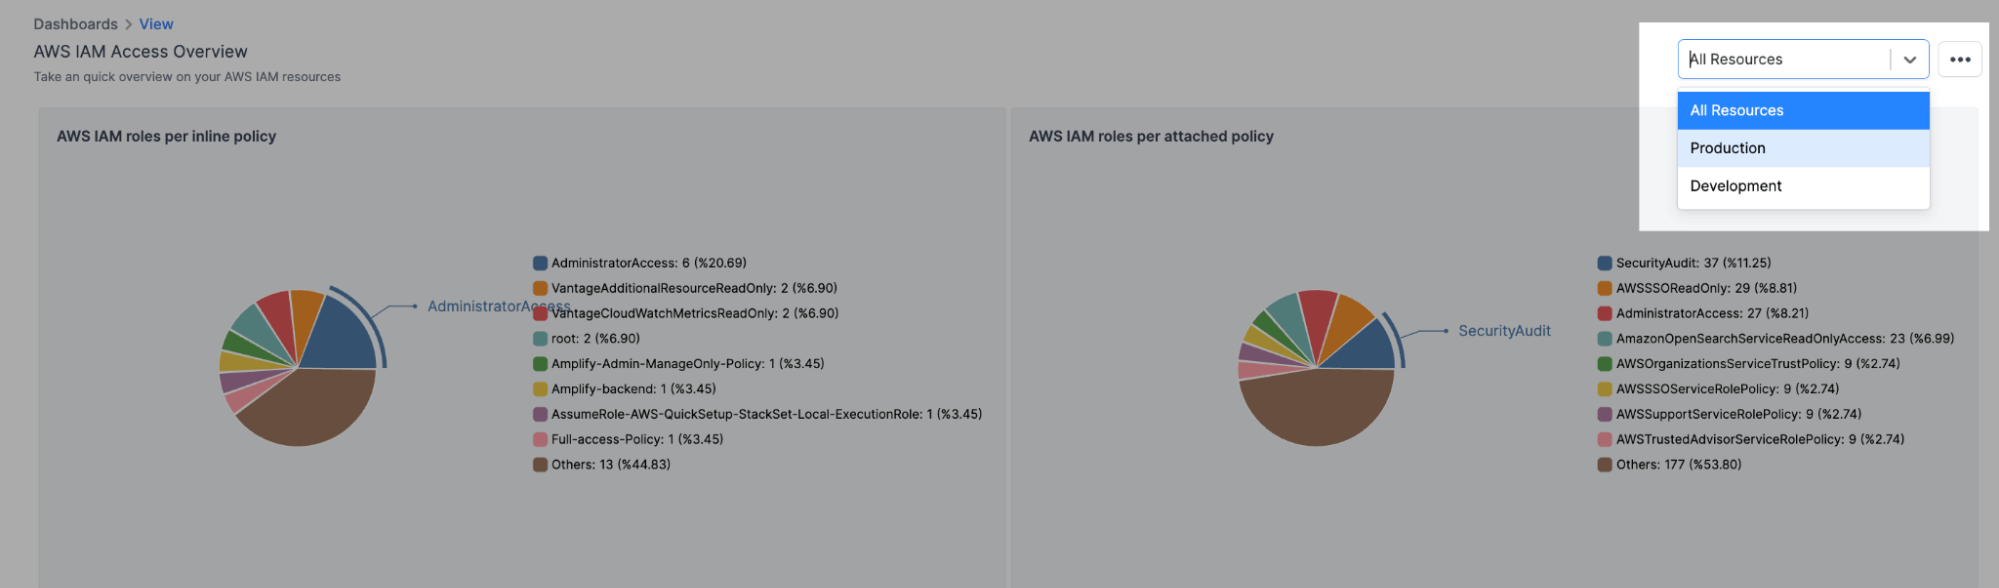This screenshot has height=588, width=1999.
Task: Click the View link in the breadcrumb
Action: pos(155,23)
